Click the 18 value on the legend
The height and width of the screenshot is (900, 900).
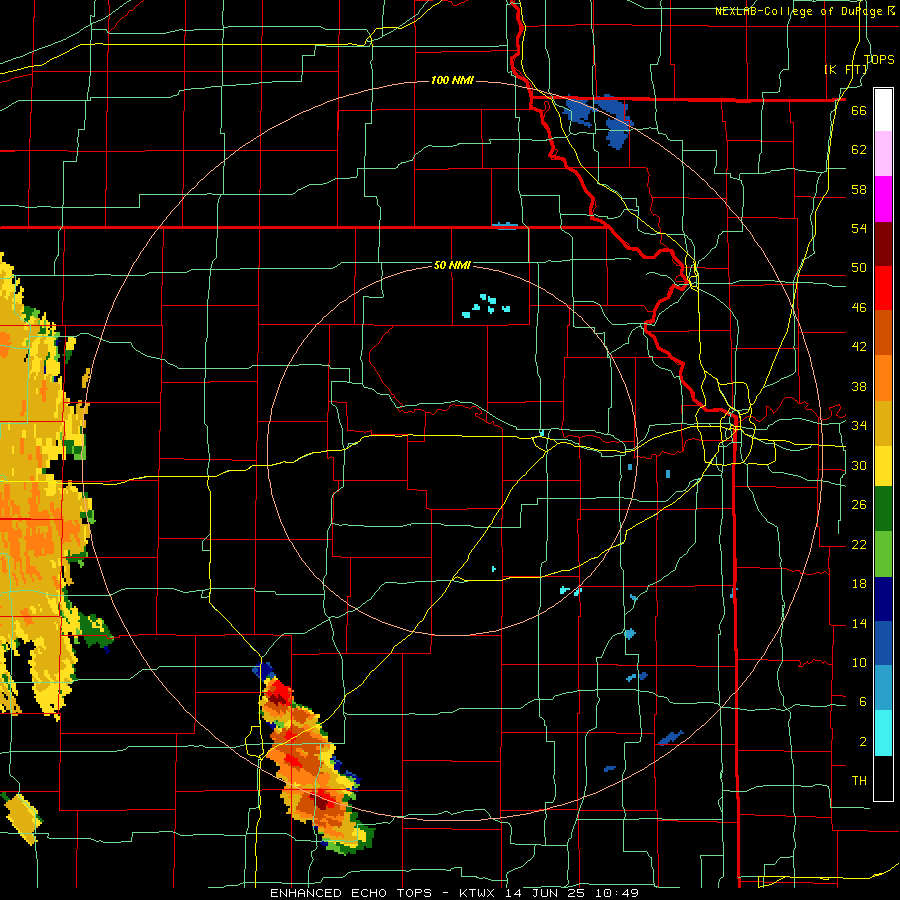[859, 584]
